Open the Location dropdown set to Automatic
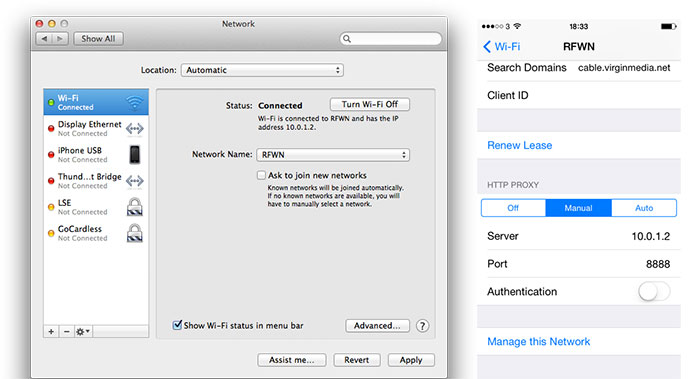The height and width of the screenshot is (379, 700). click(x=262, y=70)
